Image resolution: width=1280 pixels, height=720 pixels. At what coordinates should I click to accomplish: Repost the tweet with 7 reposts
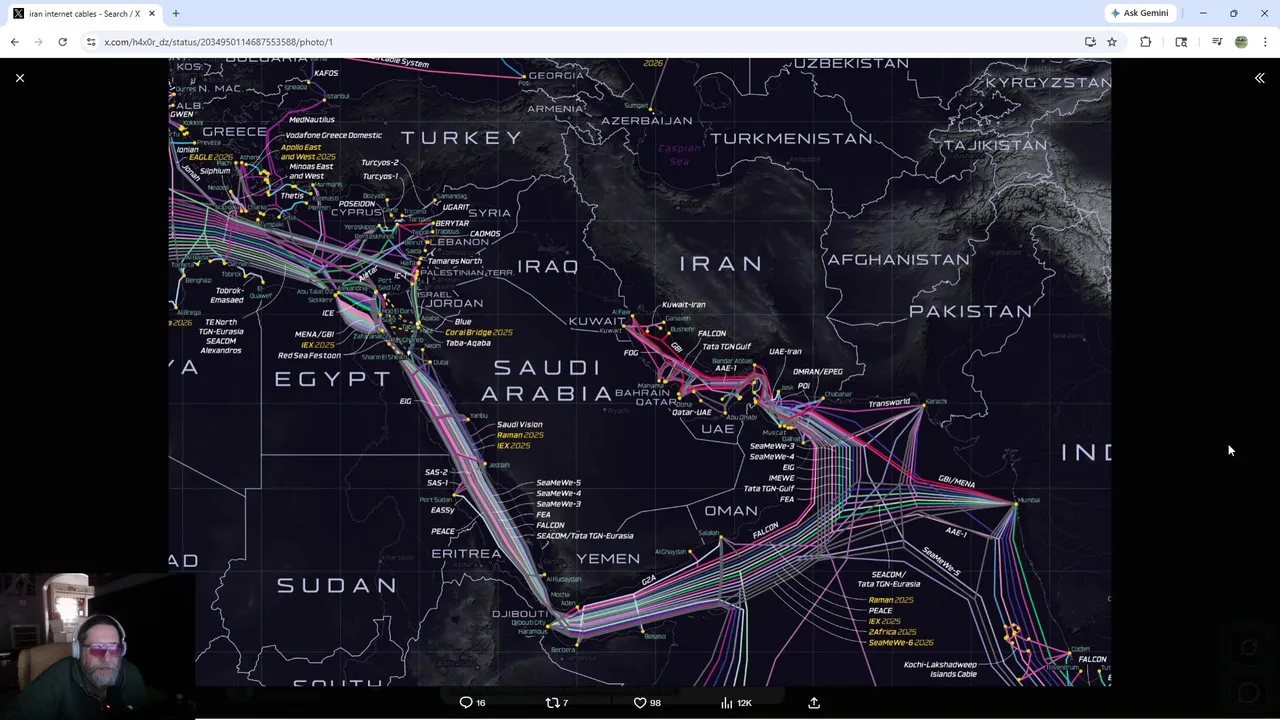click(557, 703)
